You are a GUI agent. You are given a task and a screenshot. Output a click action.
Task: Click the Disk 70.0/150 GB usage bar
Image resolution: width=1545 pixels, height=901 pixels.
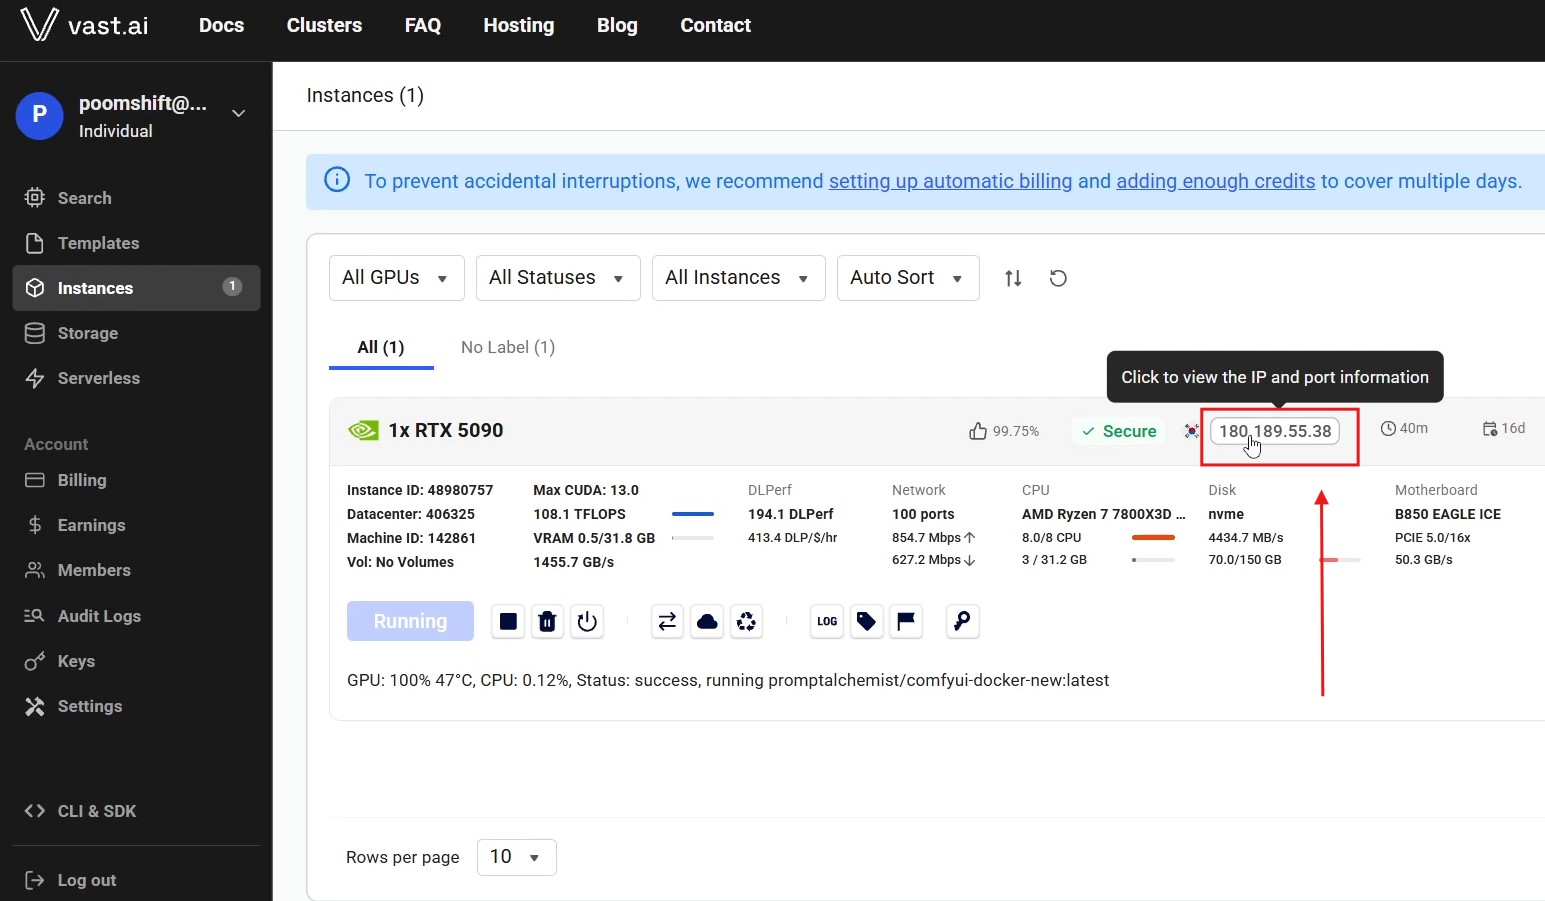[1340, 560]
